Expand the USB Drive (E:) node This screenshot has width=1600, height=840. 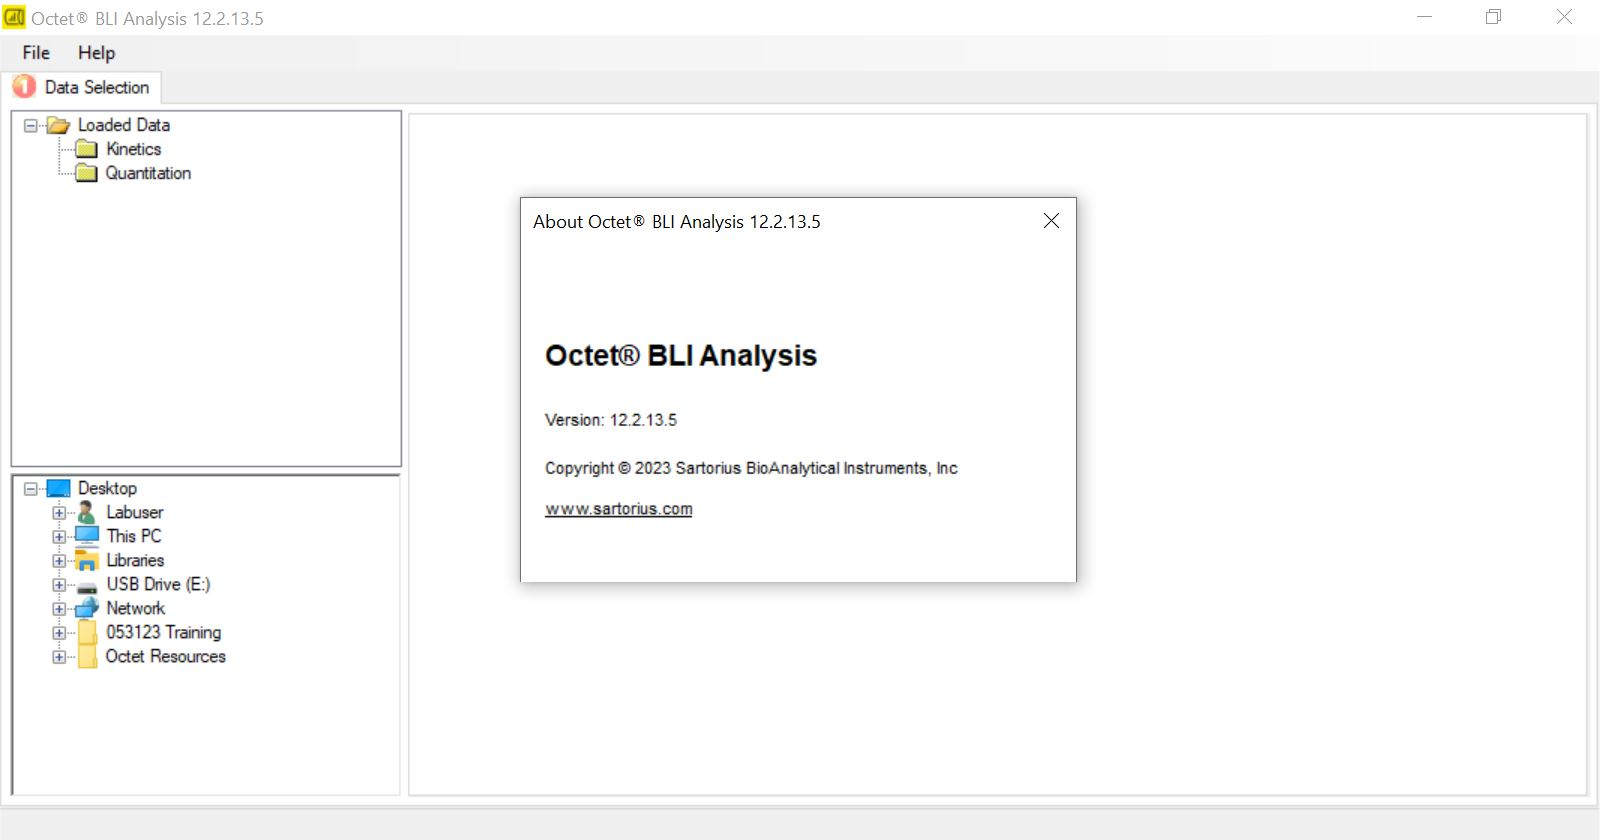tap(59, 585)
